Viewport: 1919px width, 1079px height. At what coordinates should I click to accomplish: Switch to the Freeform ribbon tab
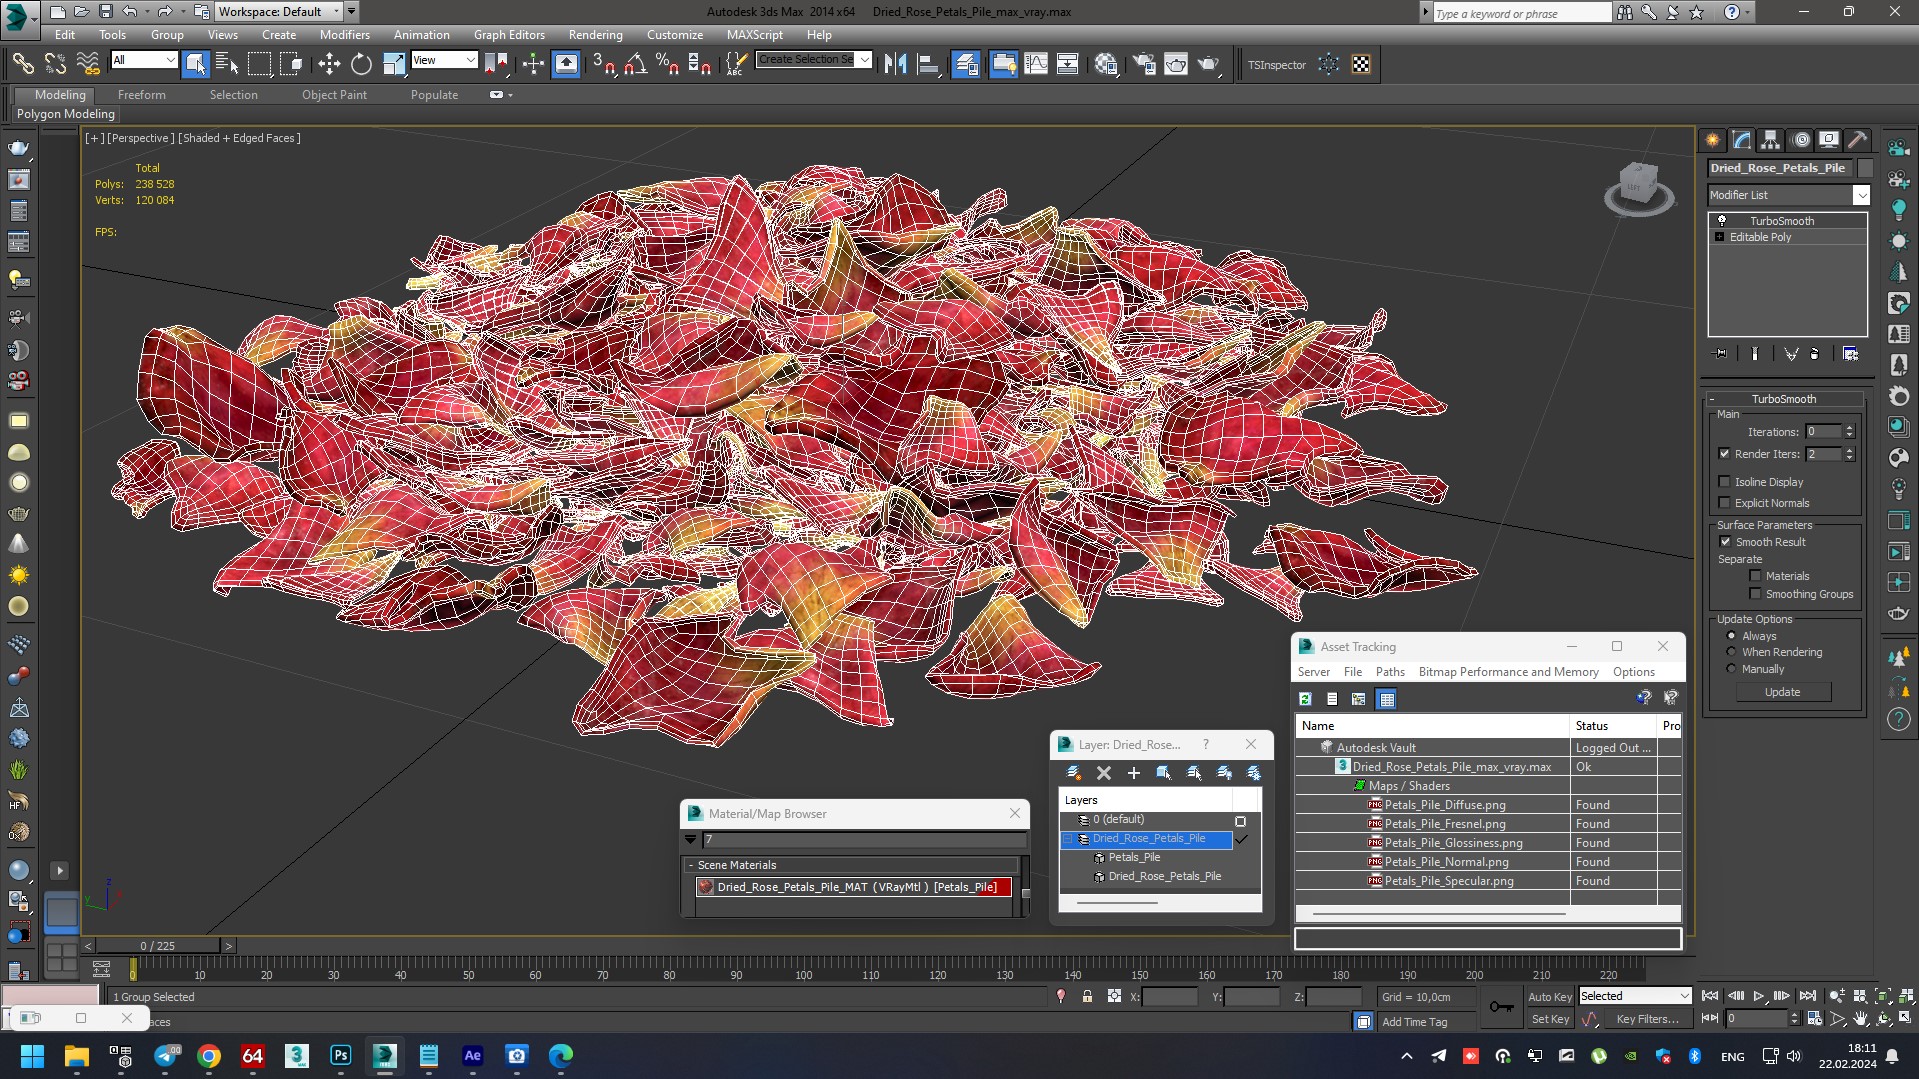pyautogui.click(x=142, y=95)
